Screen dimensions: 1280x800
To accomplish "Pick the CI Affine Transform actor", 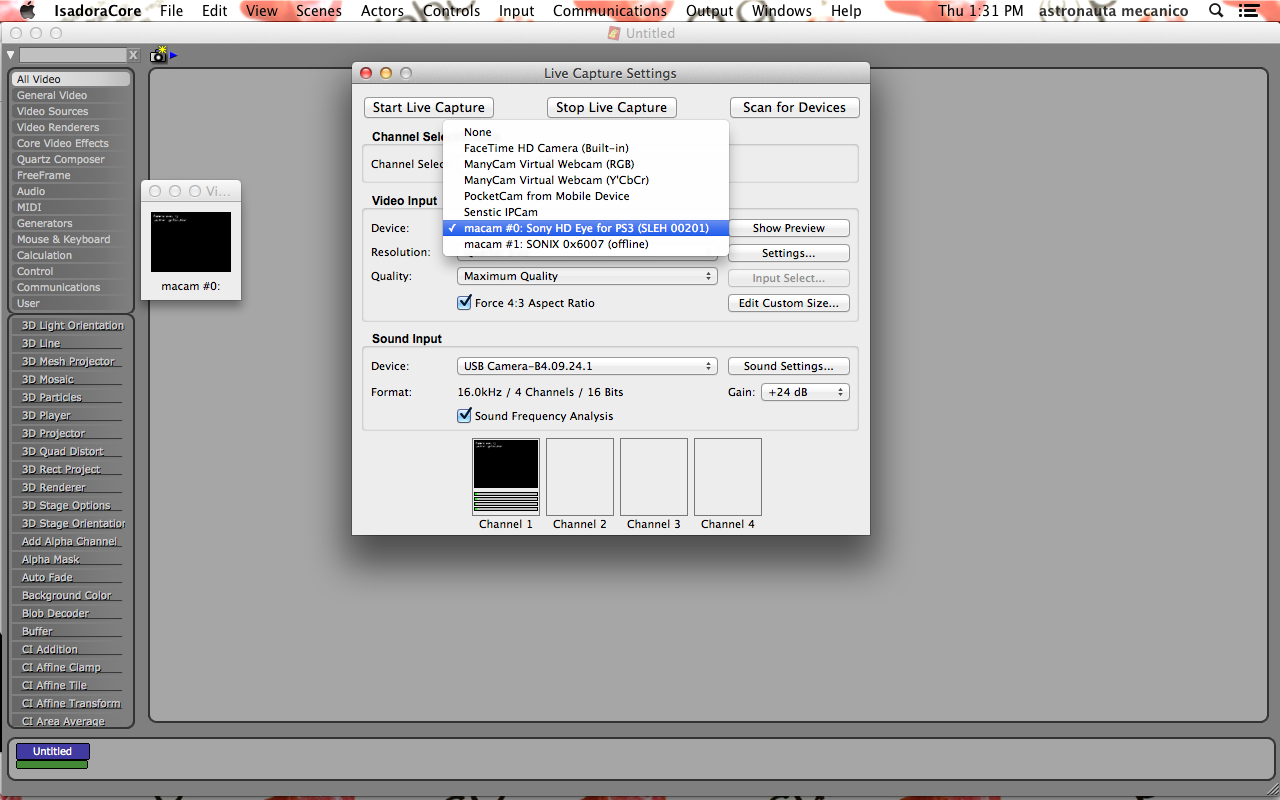I will (x=72, y=703).
